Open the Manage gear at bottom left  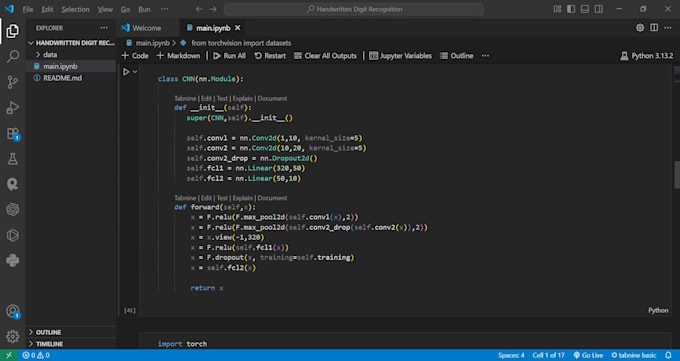pyautogui.click(x=13, y=336)
